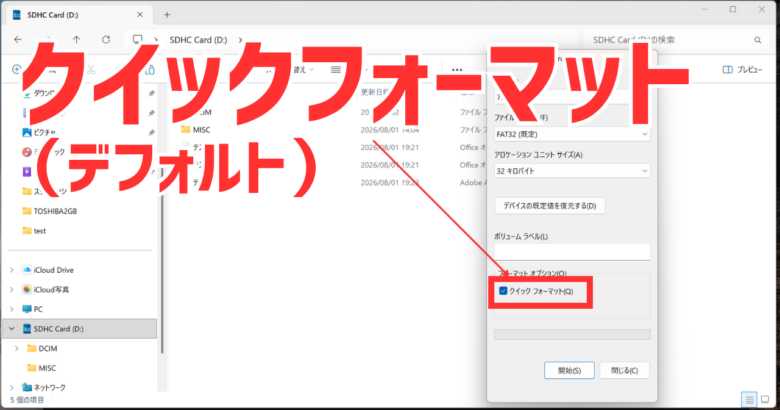Click the format progress bar
Screen dimensions: 780x410
[572, 334]
